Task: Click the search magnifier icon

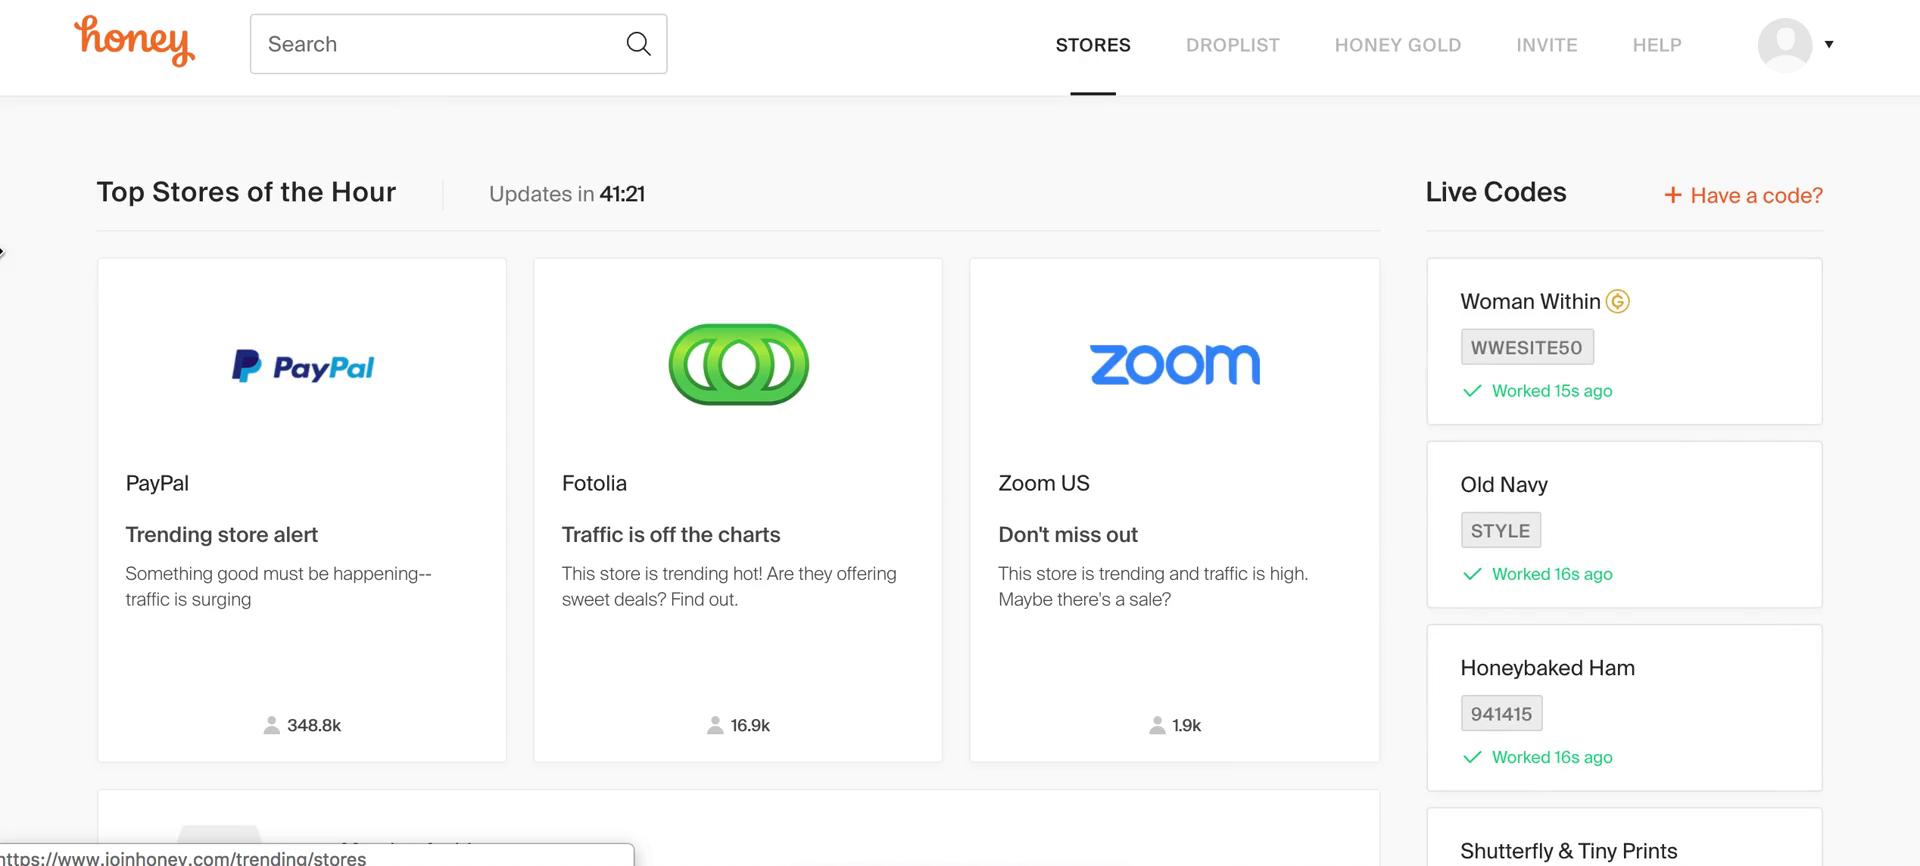Action: pos(638,44)
